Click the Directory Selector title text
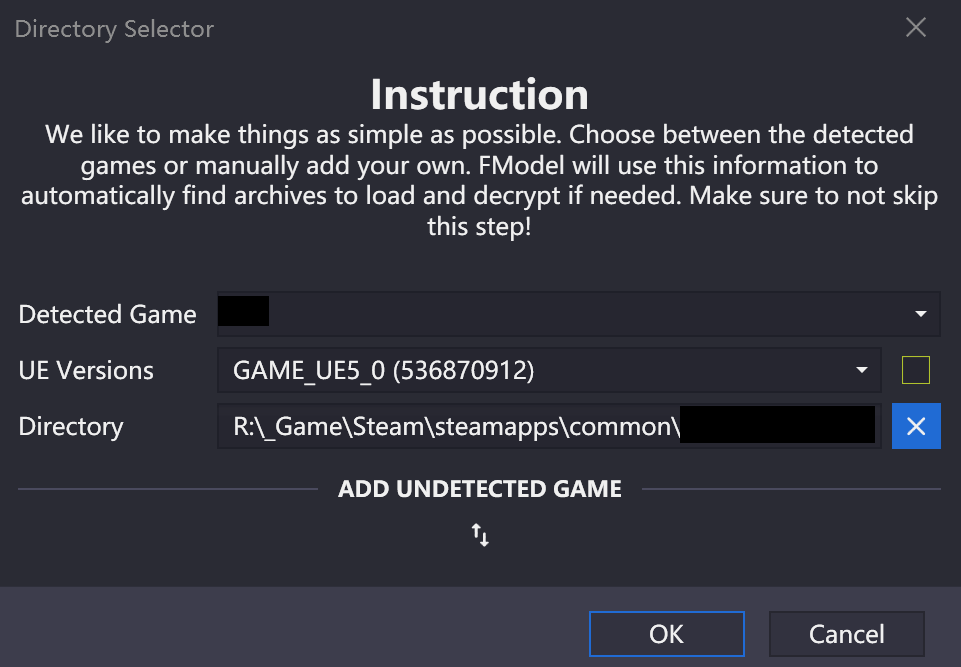This screenshot has height=667, width=961. (114, 28)
